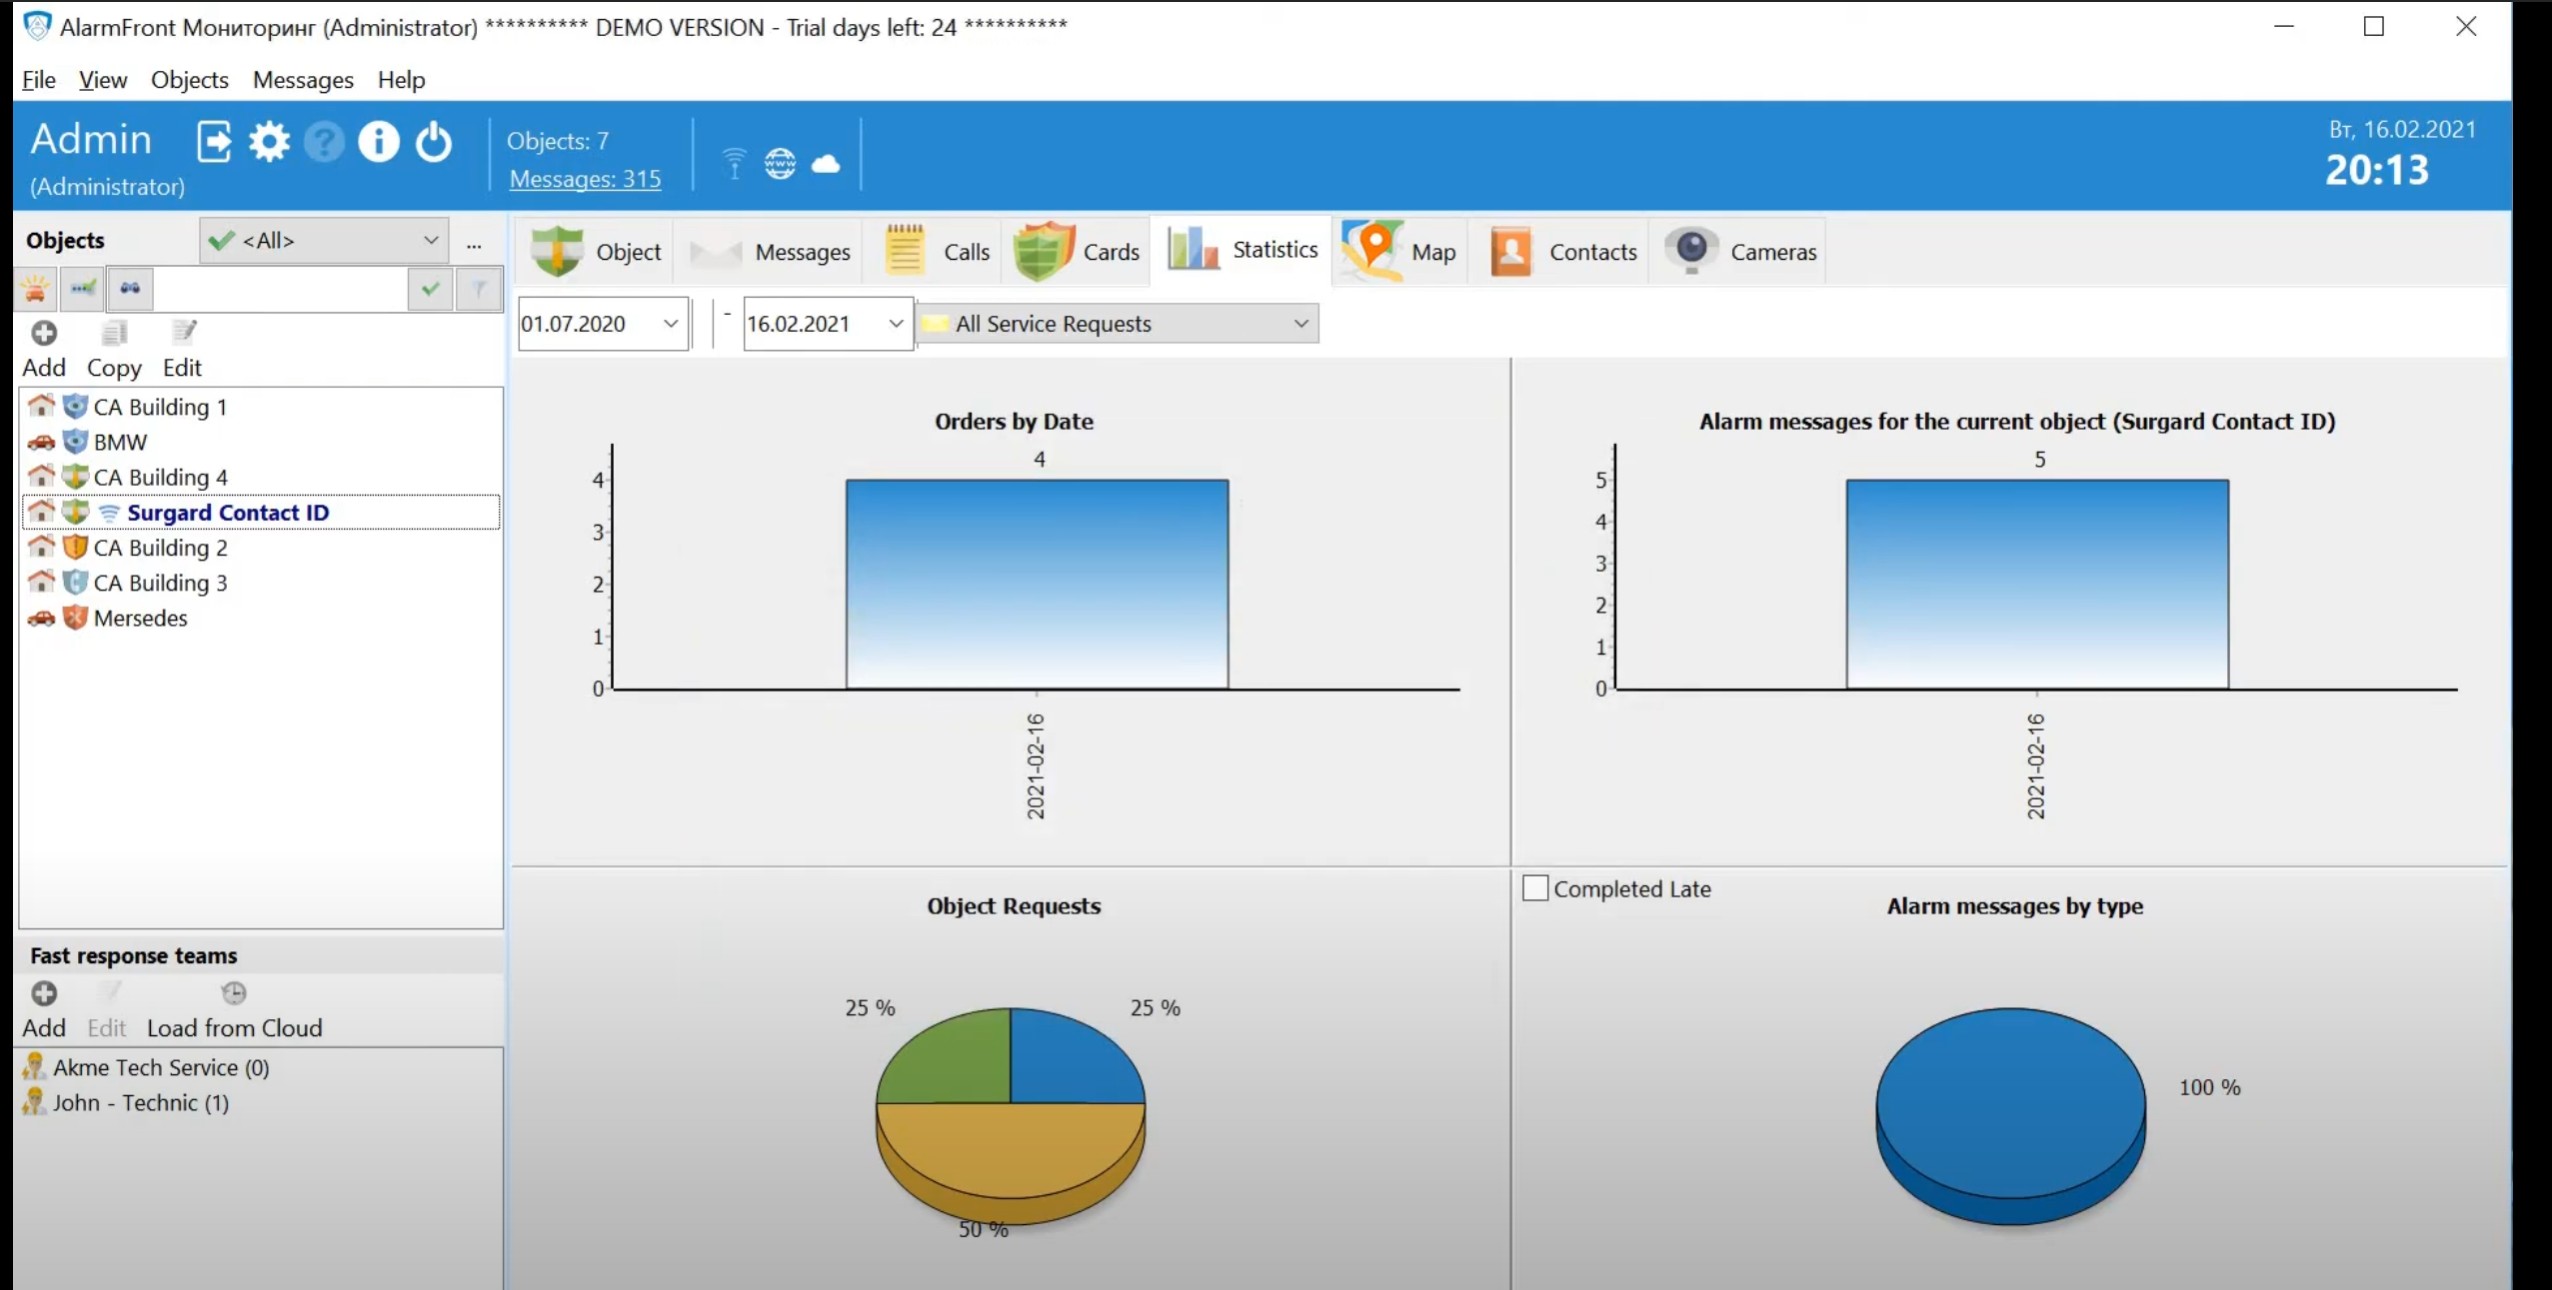Open the Calls tab
This screenshot has width=2552, height=1290.
pos(937,251)
